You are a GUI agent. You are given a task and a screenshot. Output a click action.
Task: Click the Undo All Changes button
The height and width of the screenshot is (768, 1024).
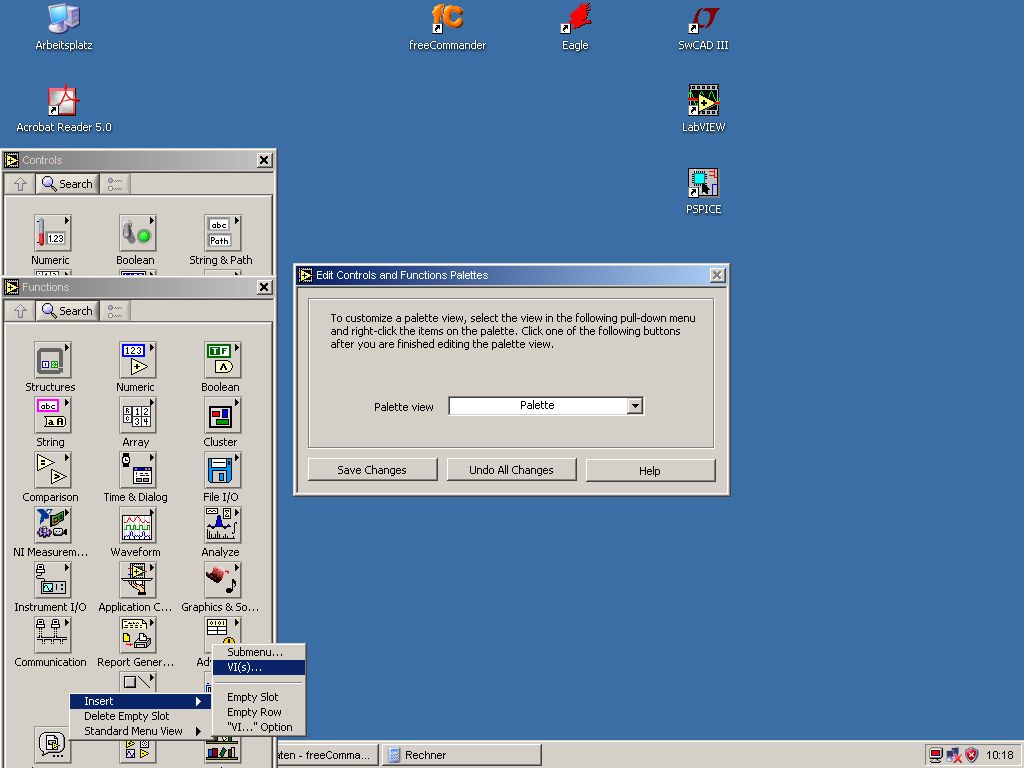point(511,470)
